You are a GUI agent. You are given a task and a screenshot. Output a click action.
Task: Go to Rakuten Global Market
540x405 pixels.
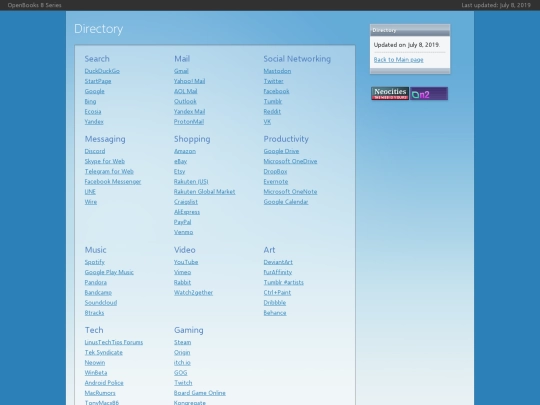click(x=205, y=192)
